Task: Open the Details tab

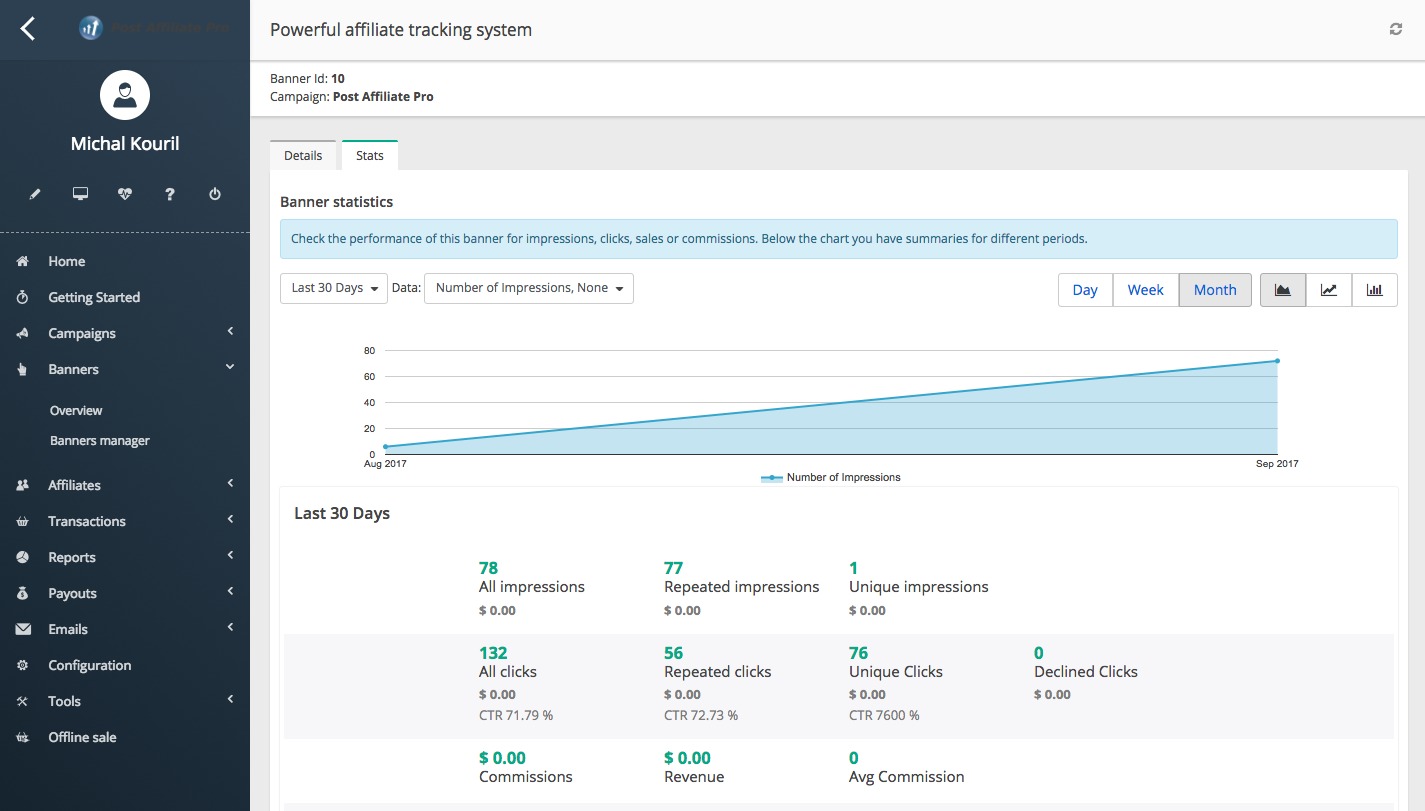Action: 303,156
